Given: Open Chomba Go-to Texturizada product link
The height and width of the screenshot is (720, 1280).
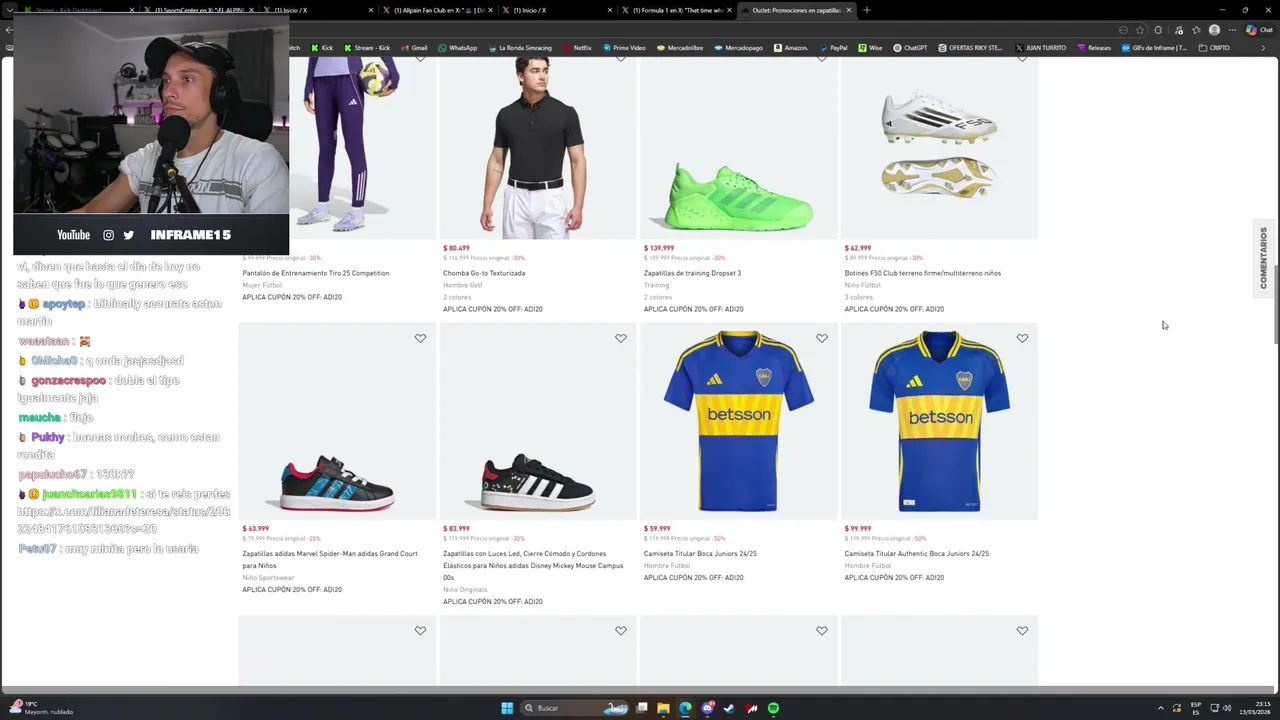Looking at the screenshot, I should click(x=484, y=273).
